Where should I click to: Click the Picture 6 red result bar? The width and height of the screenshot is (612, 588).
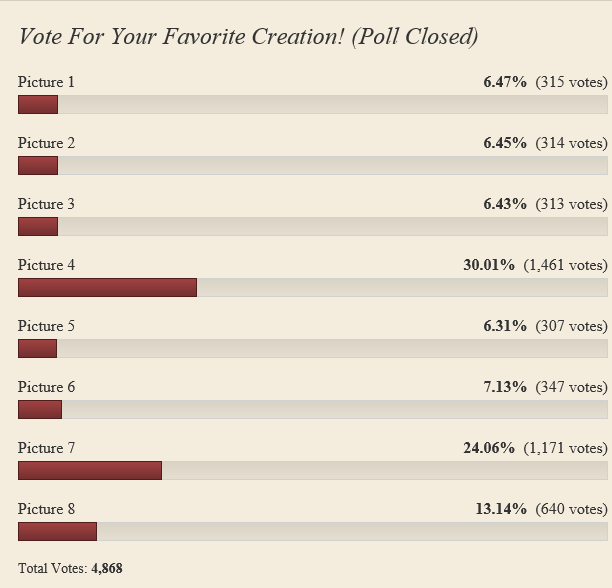(40, 409)
